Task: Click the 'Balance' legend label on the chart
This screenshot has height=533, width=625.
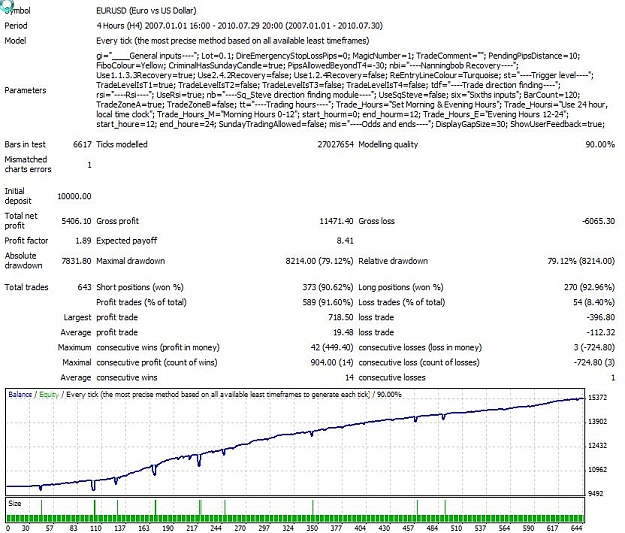Action: click(x=20, y=394)
